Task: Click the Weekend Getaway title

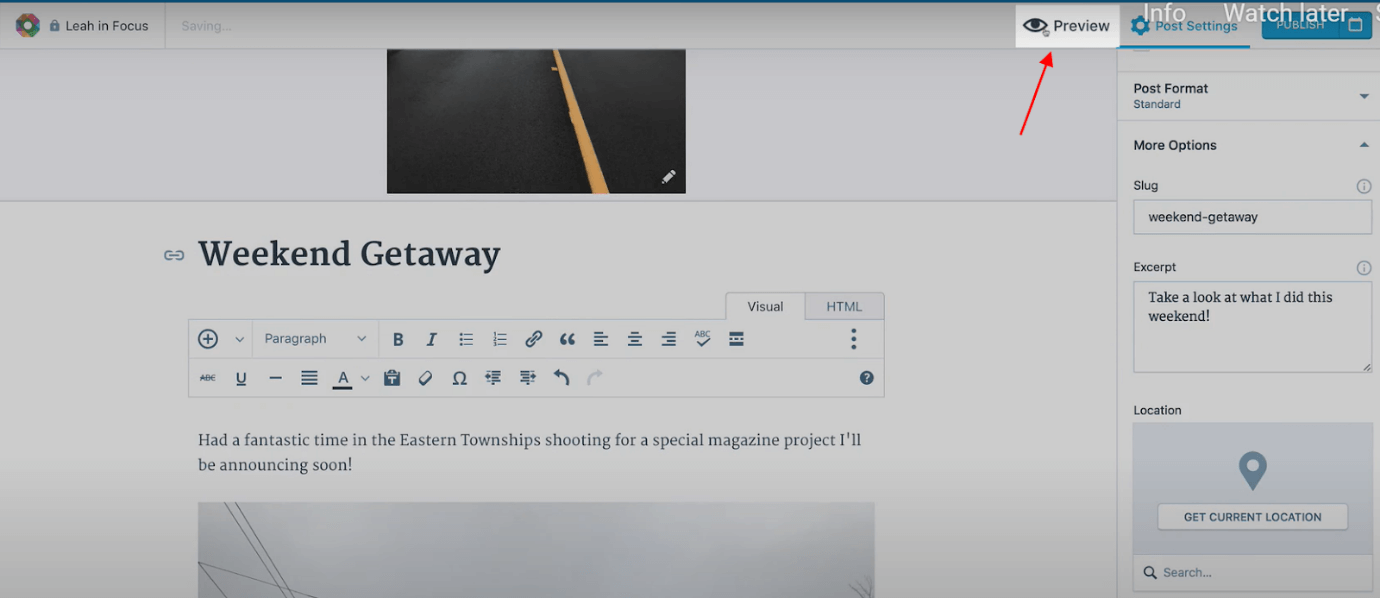Action: coord(349,255)
